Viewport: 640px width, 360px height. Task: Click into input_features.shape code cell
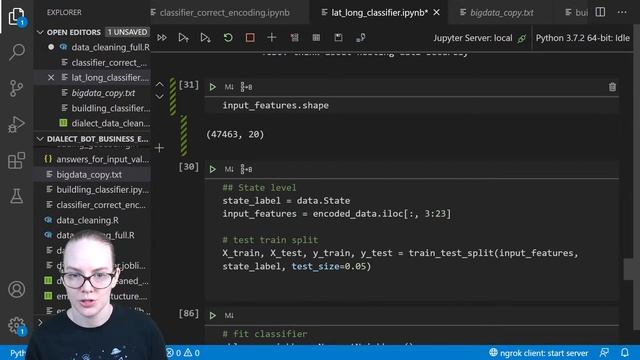coord(412,106)
